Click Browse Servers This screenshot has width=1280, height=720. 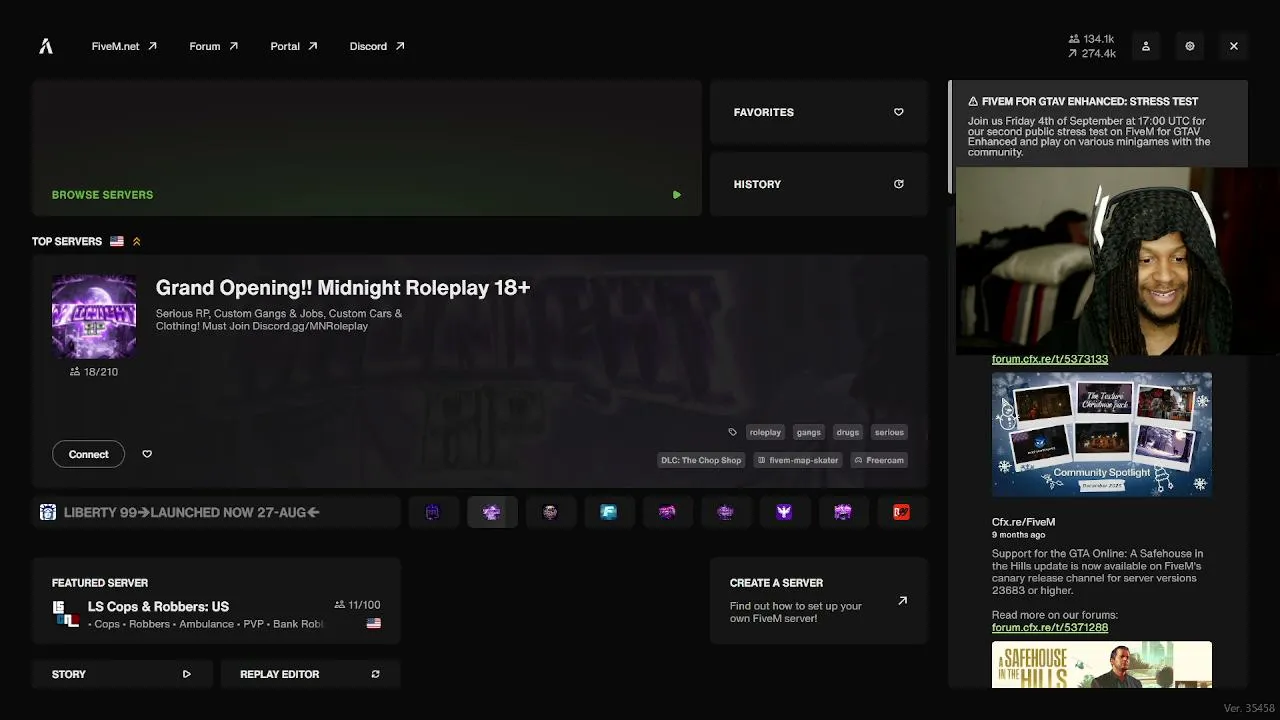tap(367, 148)
